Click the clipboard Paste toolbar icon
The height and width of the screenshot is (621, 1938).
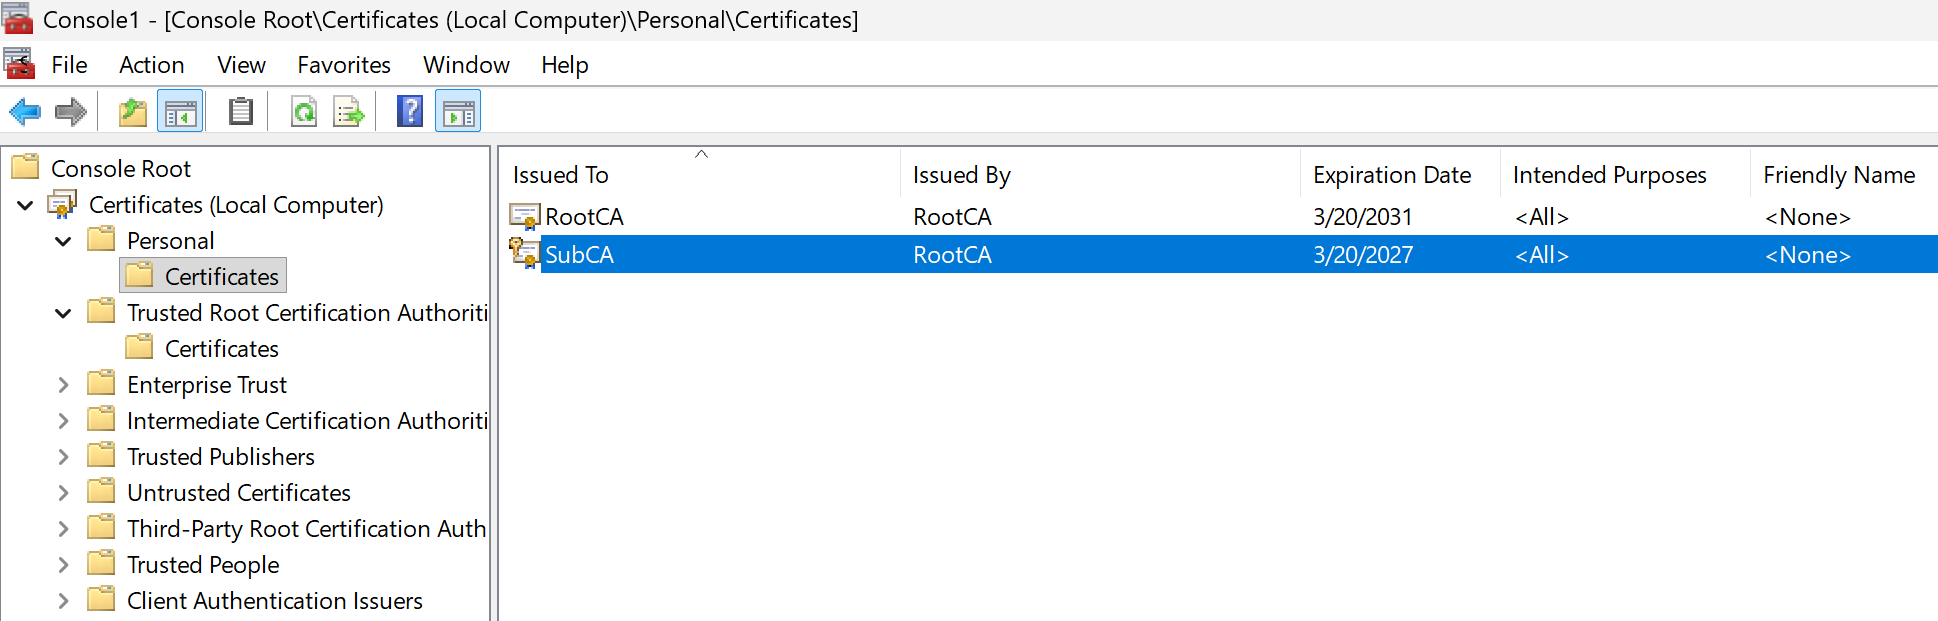click(240, 112)
